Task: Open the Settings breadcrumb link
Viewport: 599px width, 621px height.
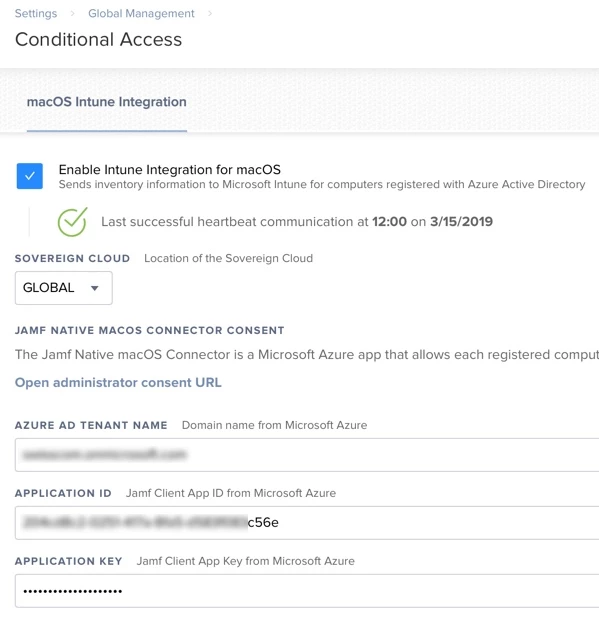Action: [x=36, y=13]
